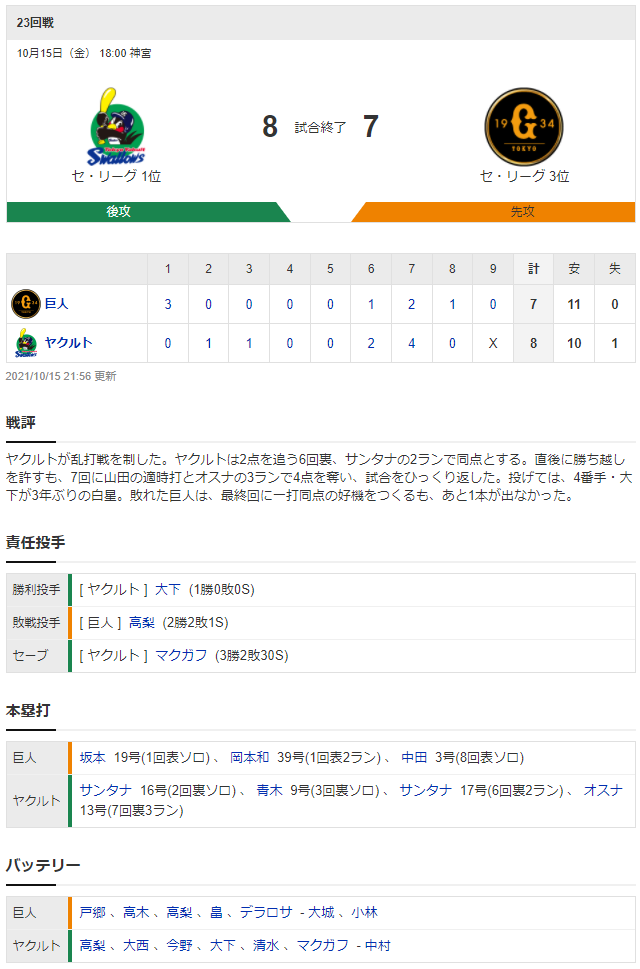Open Yakult 6th inning score 2
This screenshot has width=640, height=969.
(x=371, y=343)
